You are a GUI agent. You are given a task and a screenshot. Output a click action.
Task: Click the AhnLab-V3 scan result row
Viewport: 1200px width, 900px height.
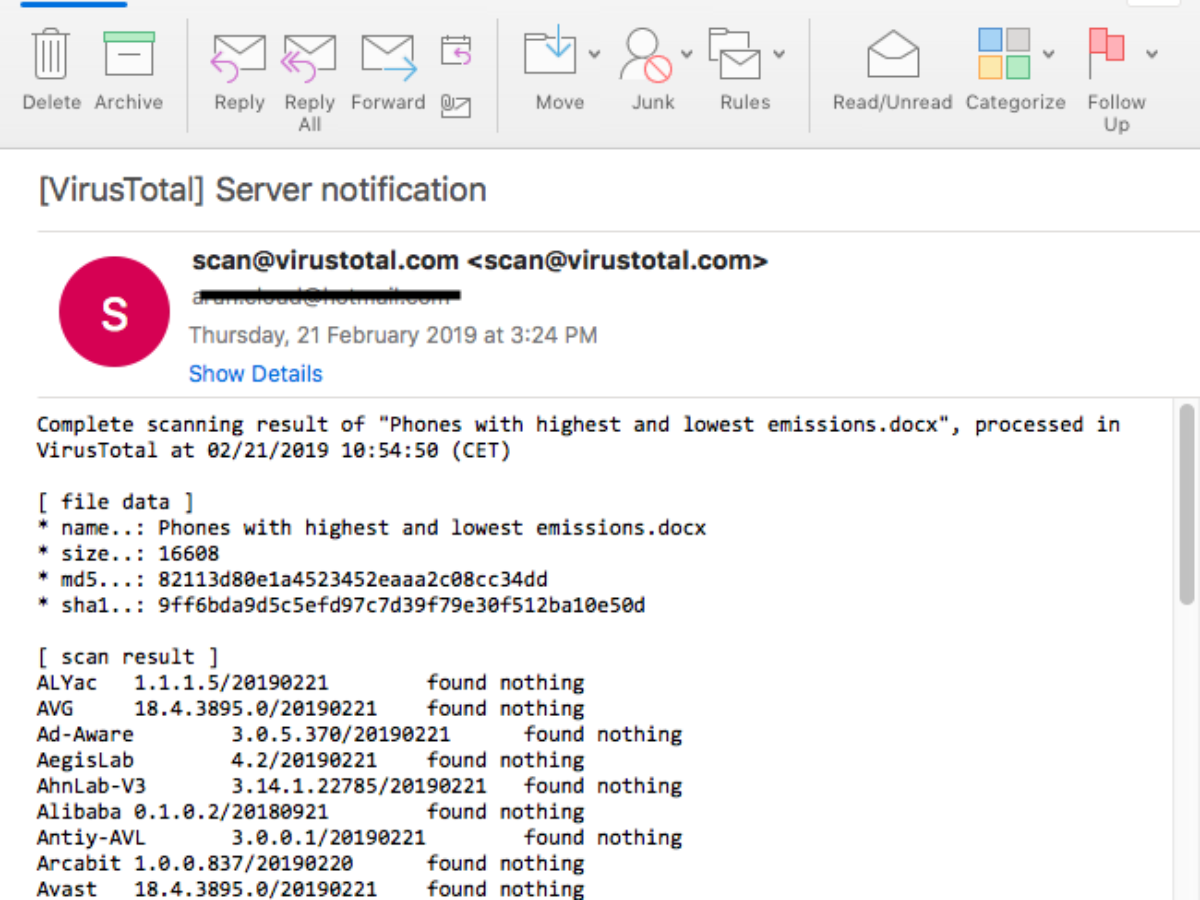[359, 787]
